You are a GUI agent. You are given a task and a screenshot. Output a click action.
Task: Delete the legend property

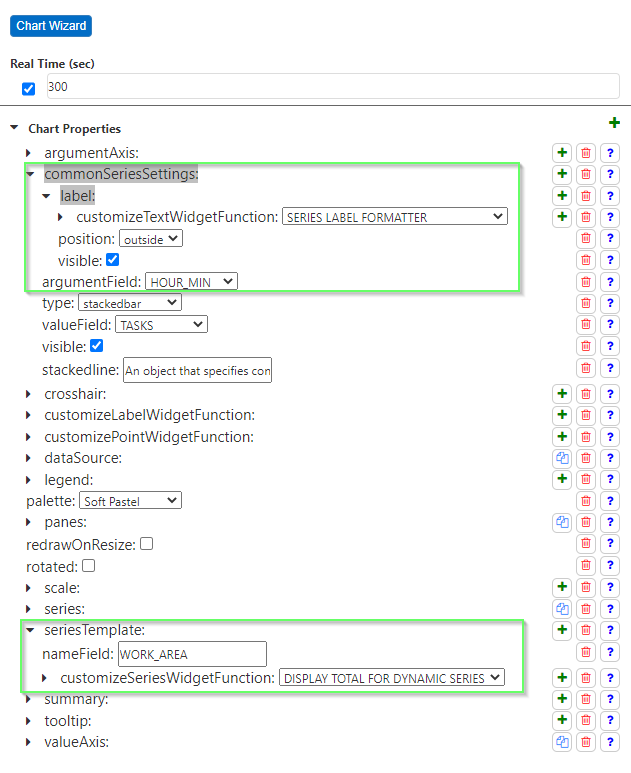click(586, 480)
